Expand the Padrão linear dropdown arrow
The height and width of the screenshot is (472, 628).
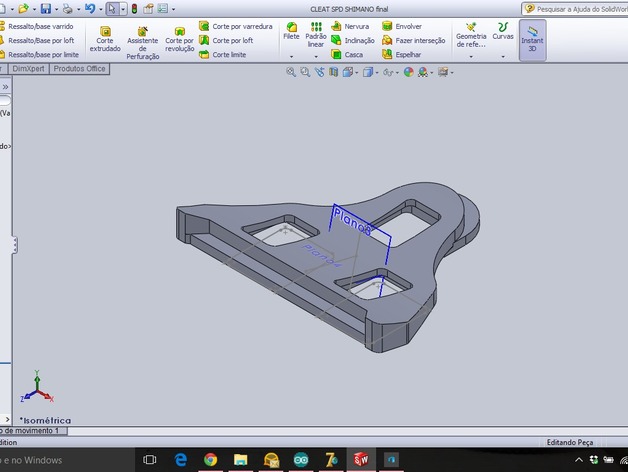click(316, 56)
